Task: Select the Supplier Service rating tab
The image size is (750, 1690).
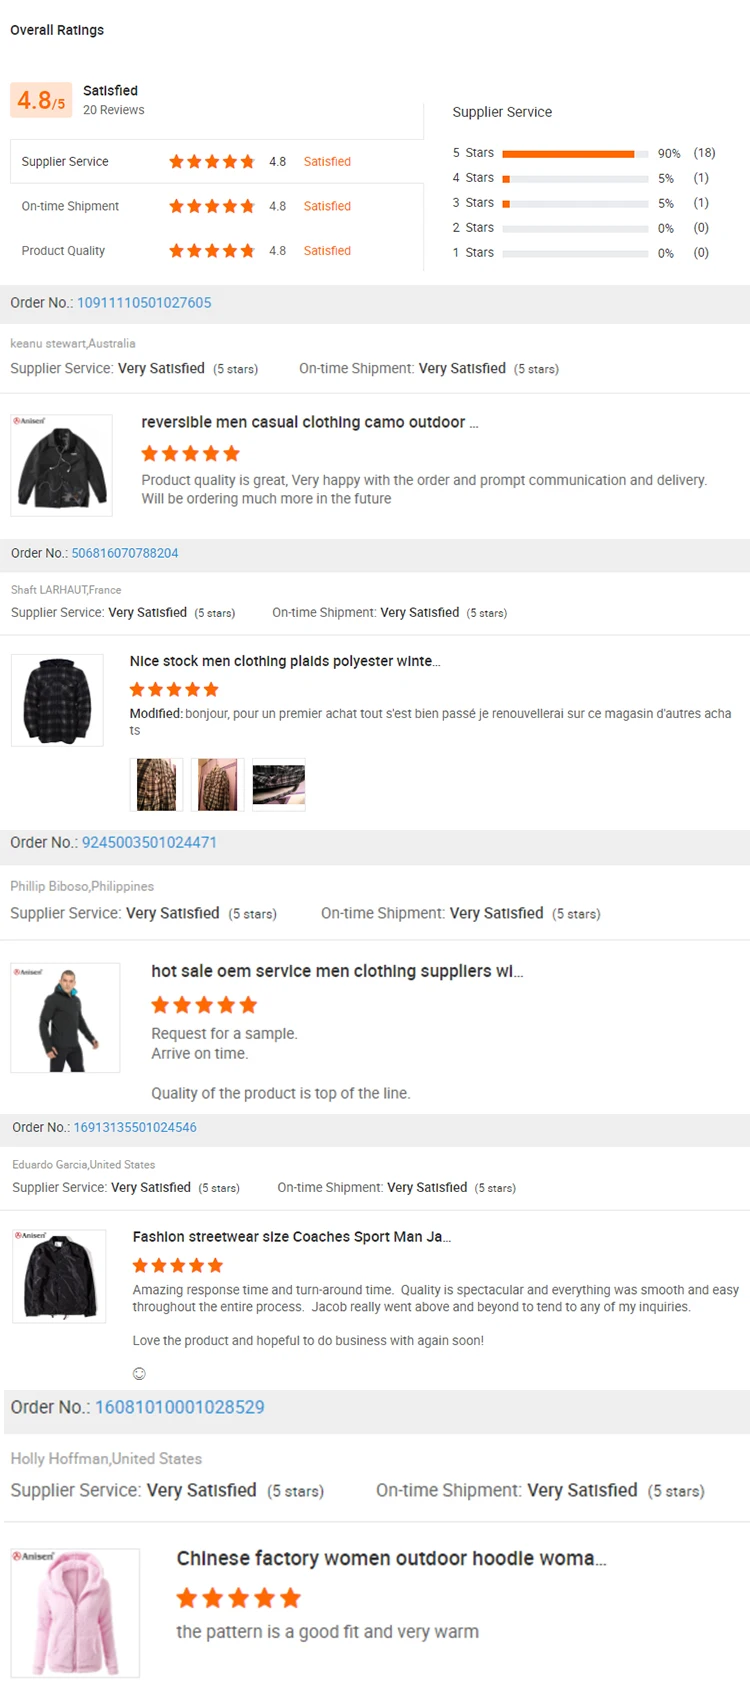Action: tap(65, 162)
